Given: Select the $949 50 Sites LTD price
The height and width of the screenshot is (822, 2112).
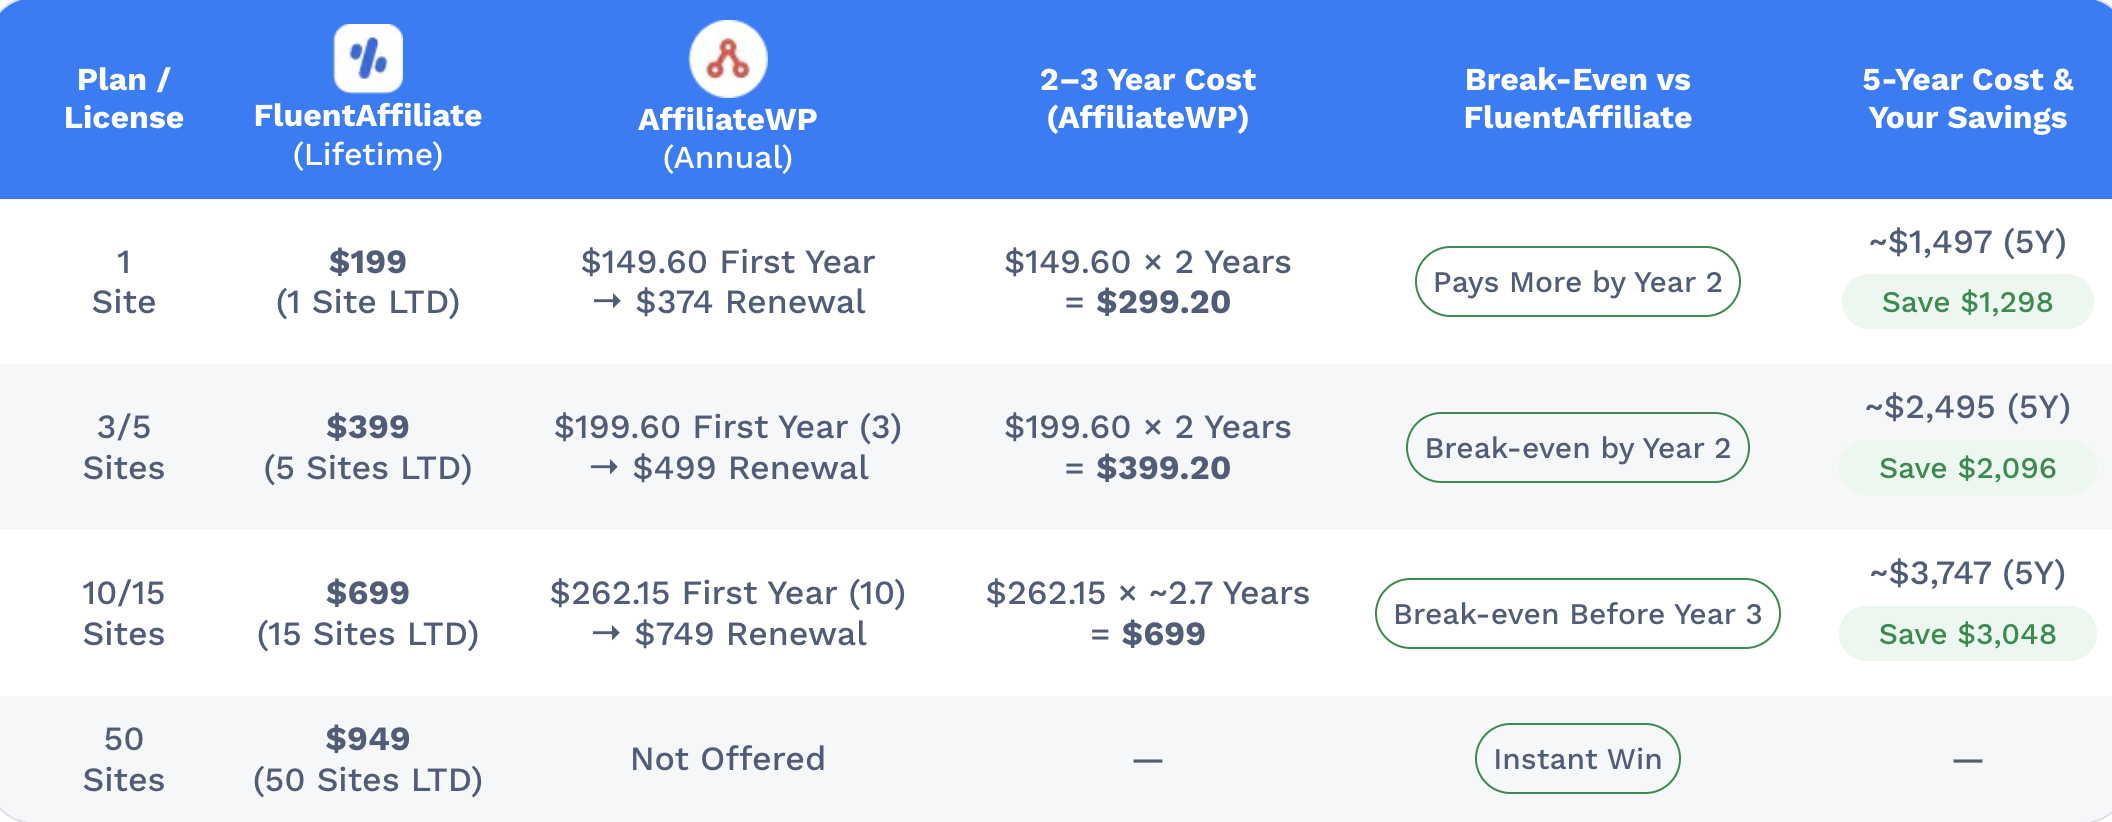Looking at the screenshot, I should click(x=368, y=759).
